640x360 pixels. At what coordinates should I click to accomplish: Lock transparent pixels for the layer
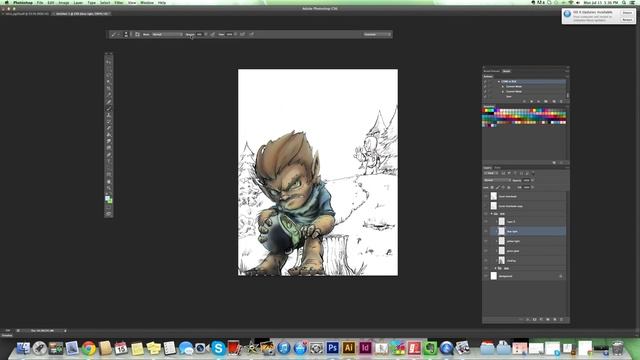point(492,187)
